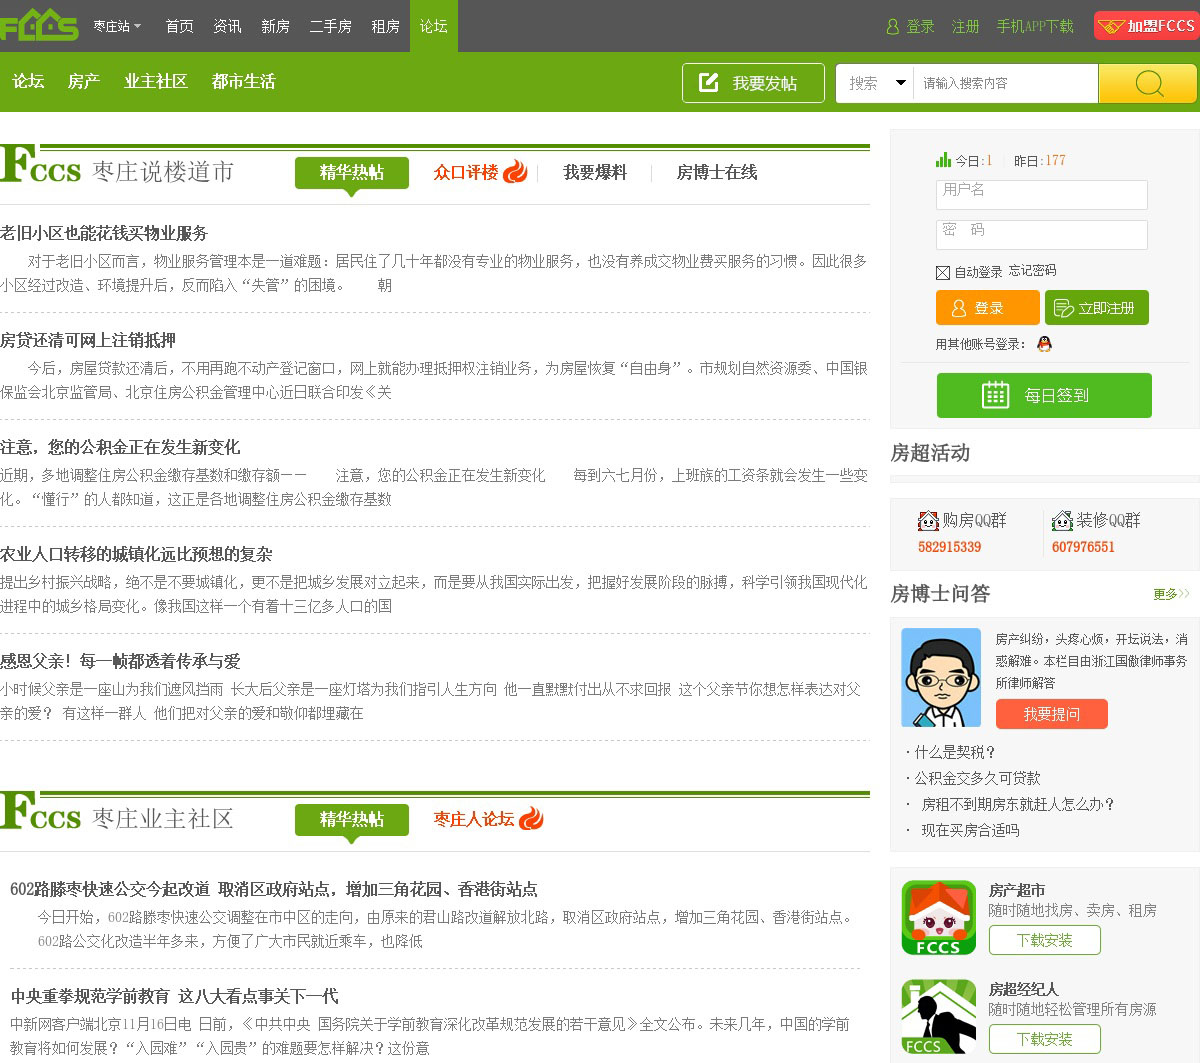Screen dimensions: 1200x1063
Task: Open the 搜索 type dropdown
Action: click(876, 83)
